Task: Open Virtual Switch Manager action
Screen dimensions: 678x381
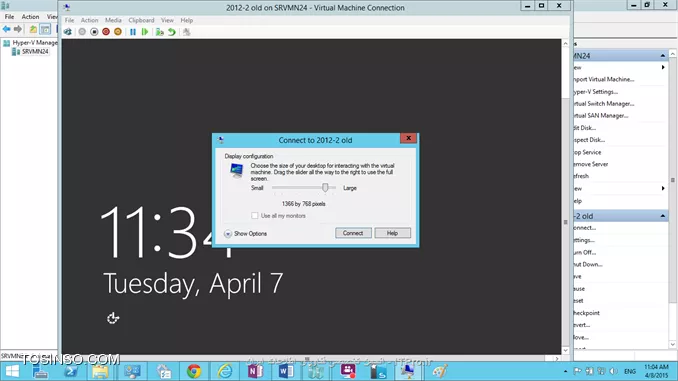Action: (604, 104)
